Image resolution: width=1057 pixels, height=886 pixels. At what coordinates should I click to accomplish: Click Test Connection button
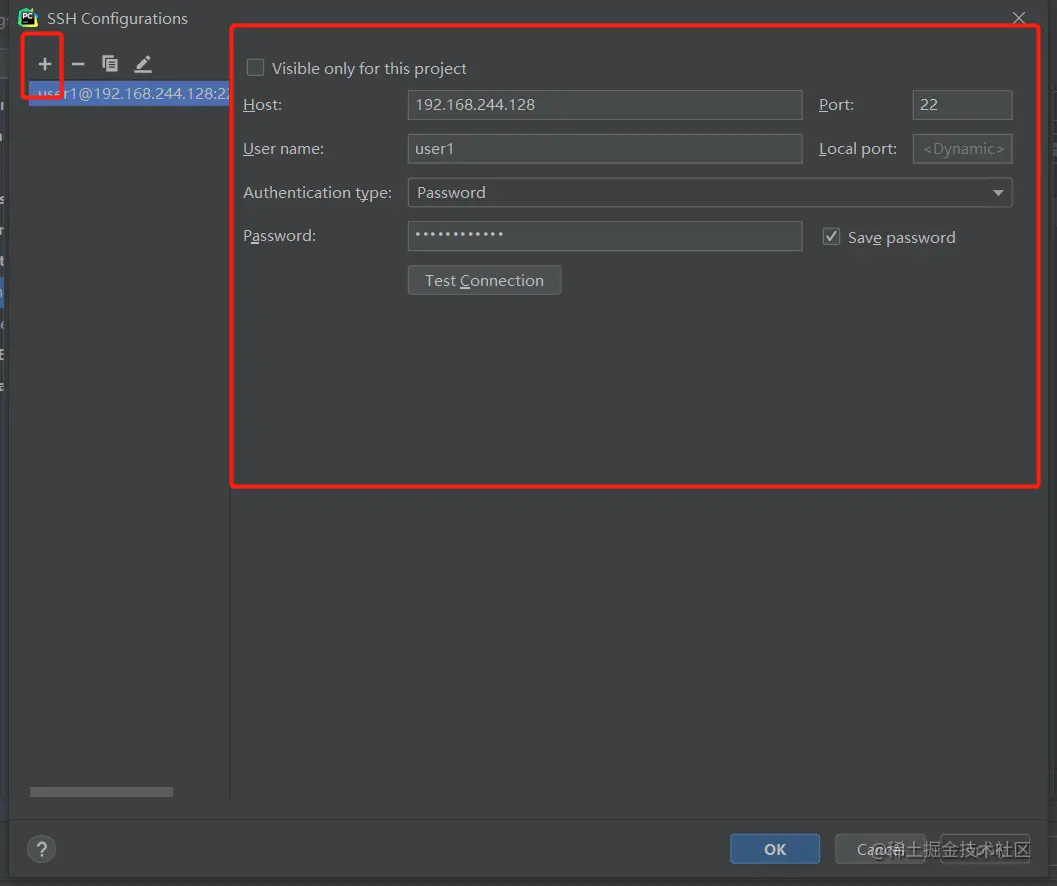pyautogui.click(x=485, y=280)
